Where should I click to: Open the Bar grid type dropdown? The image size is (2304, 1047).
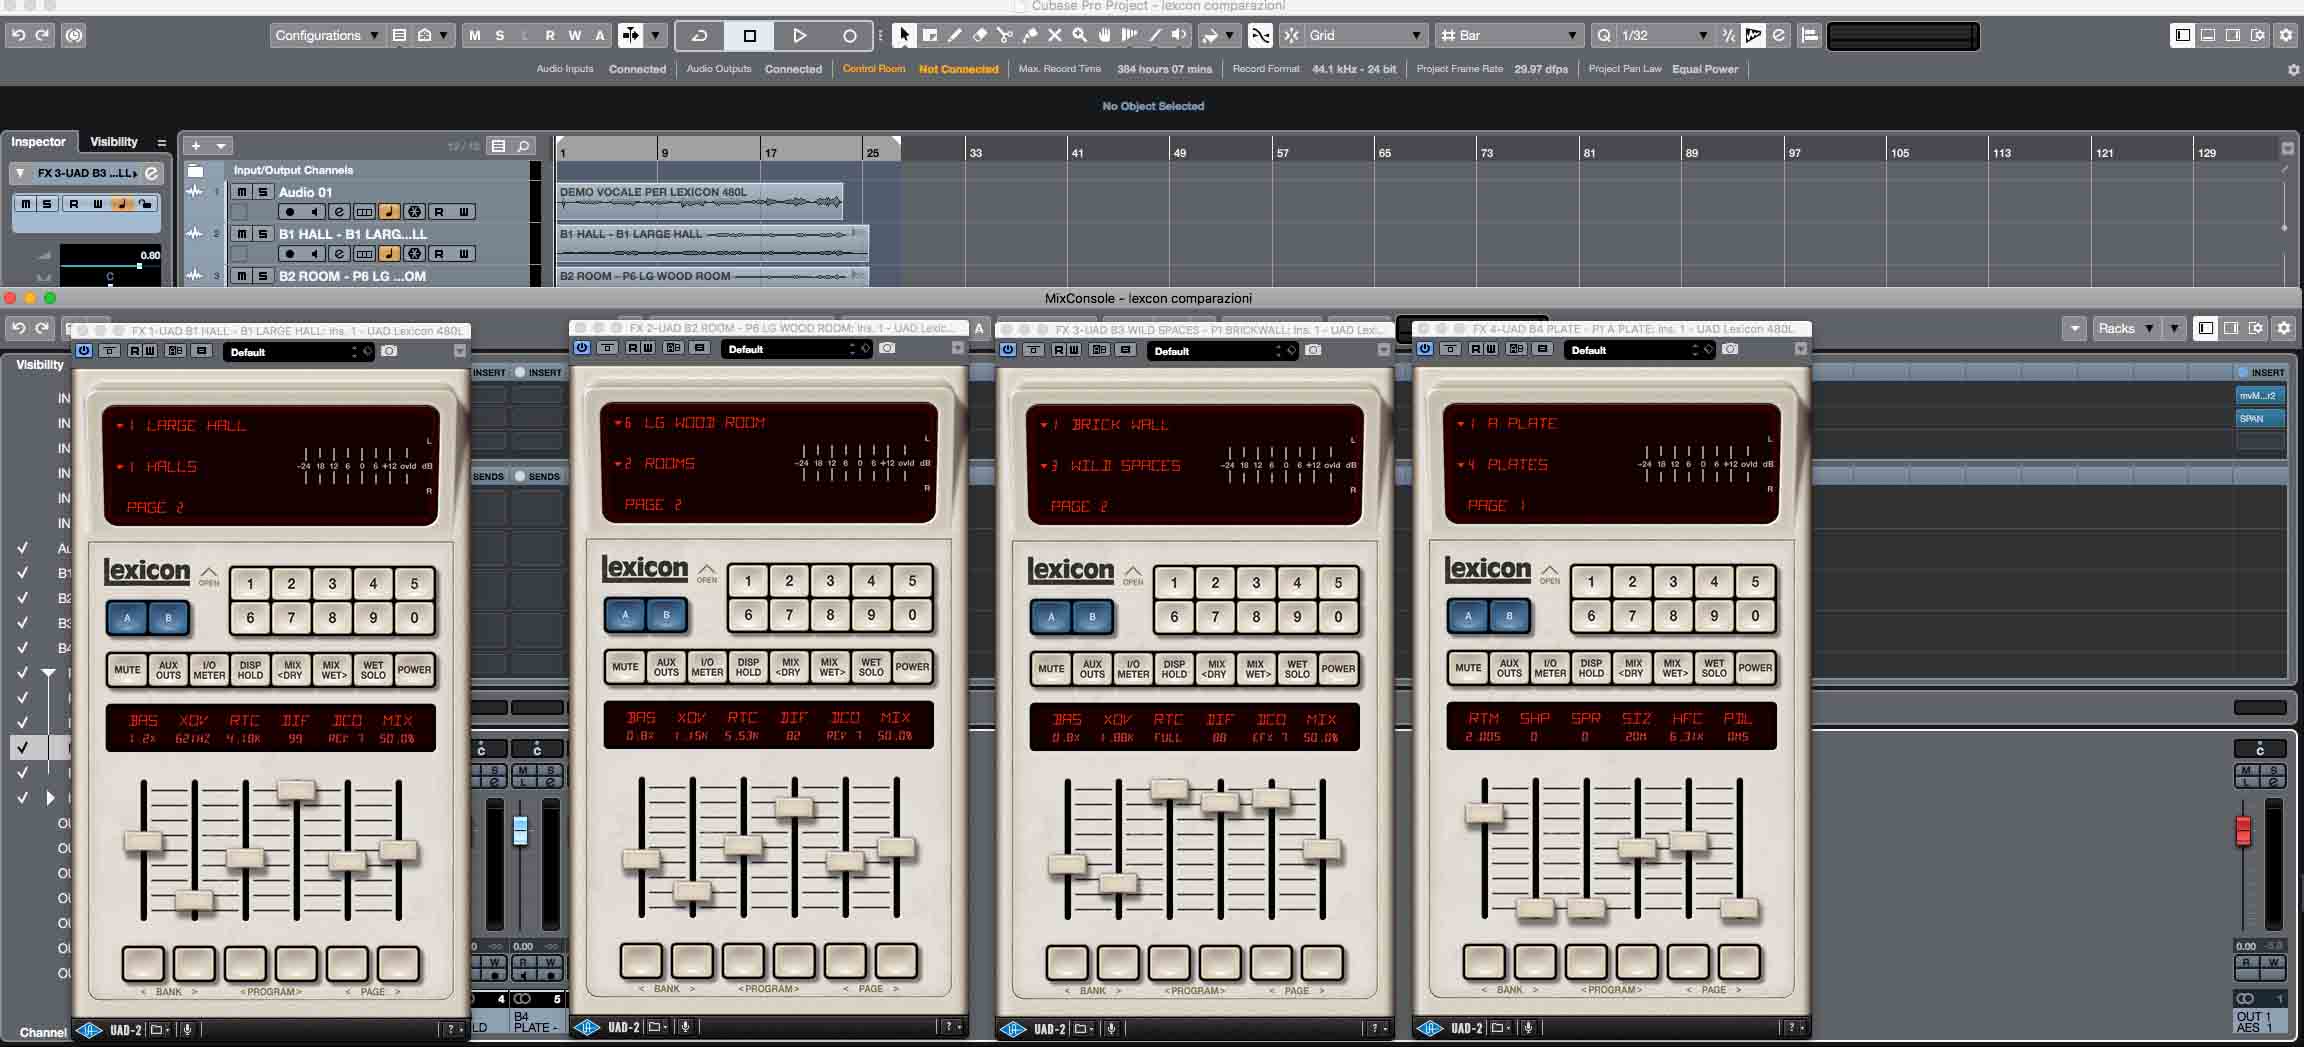click(1509, 36)
